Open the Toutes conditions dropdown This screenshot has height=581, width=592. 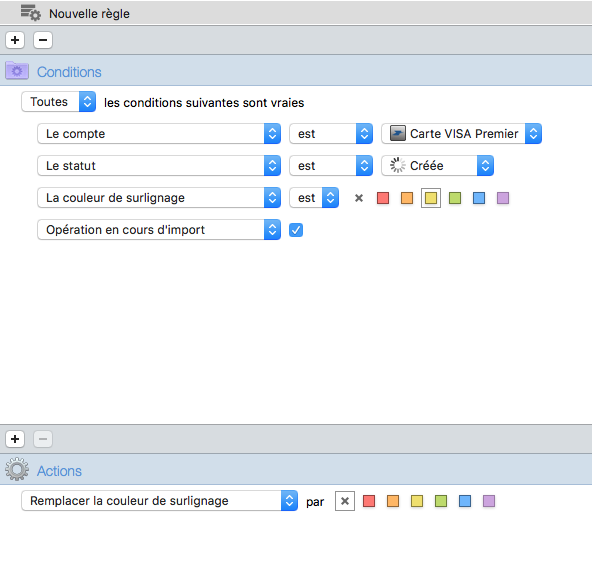click(x=59, y=102)
